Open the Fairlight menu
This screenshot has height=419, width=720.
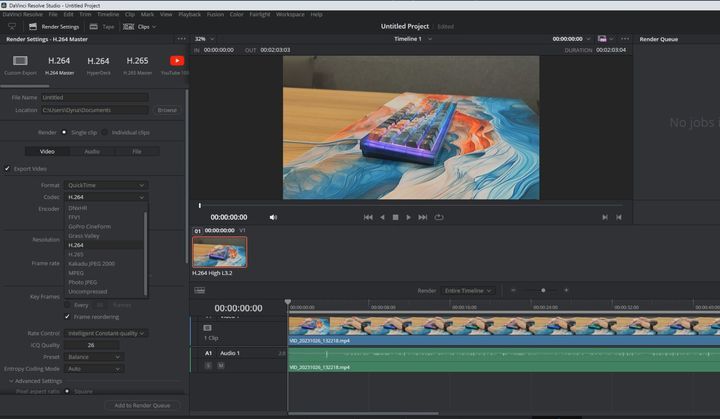click(260, 15)
